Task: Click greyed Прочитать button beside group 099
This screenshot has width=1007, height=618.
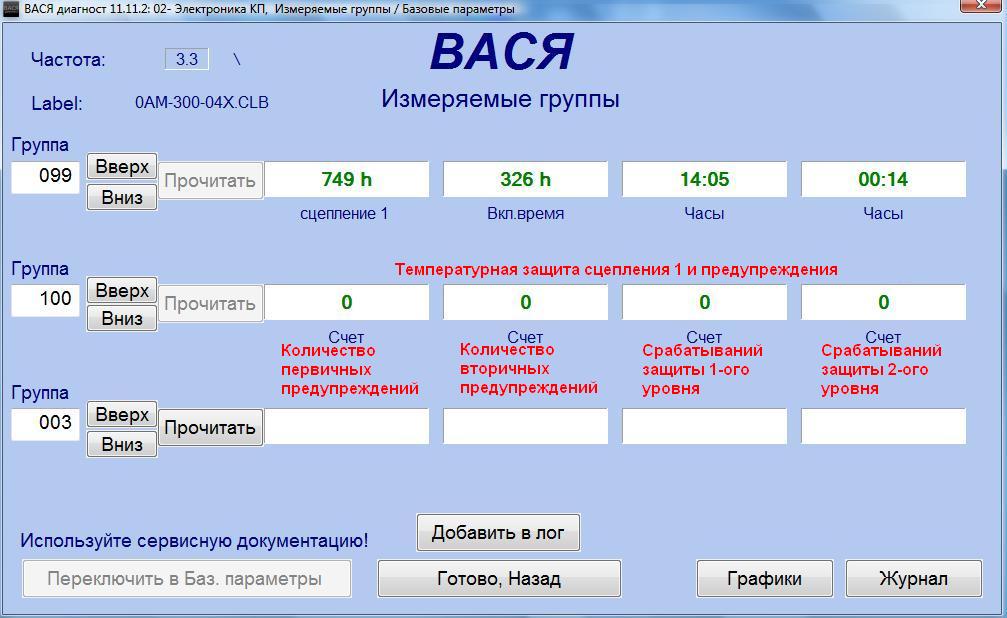Action: click(210, 181)
